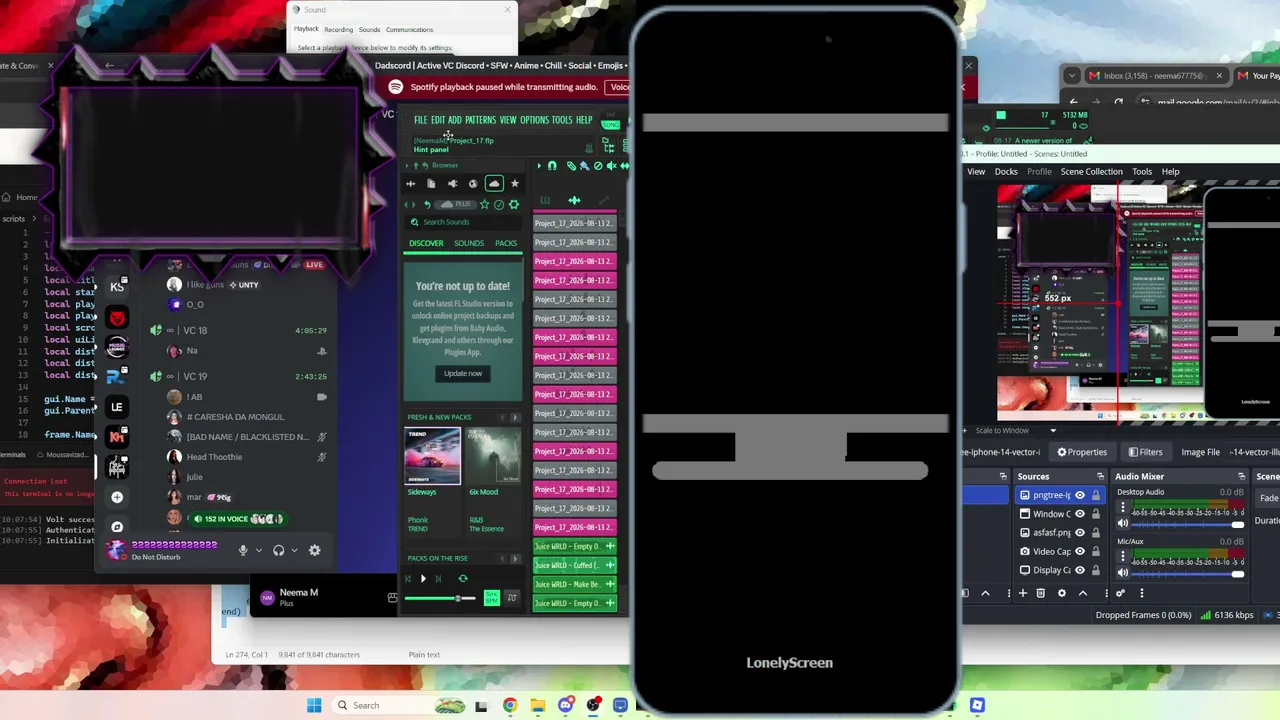Click the 152 IN VOICE pill
This screenshot has height=720, width=1280.
240,519
